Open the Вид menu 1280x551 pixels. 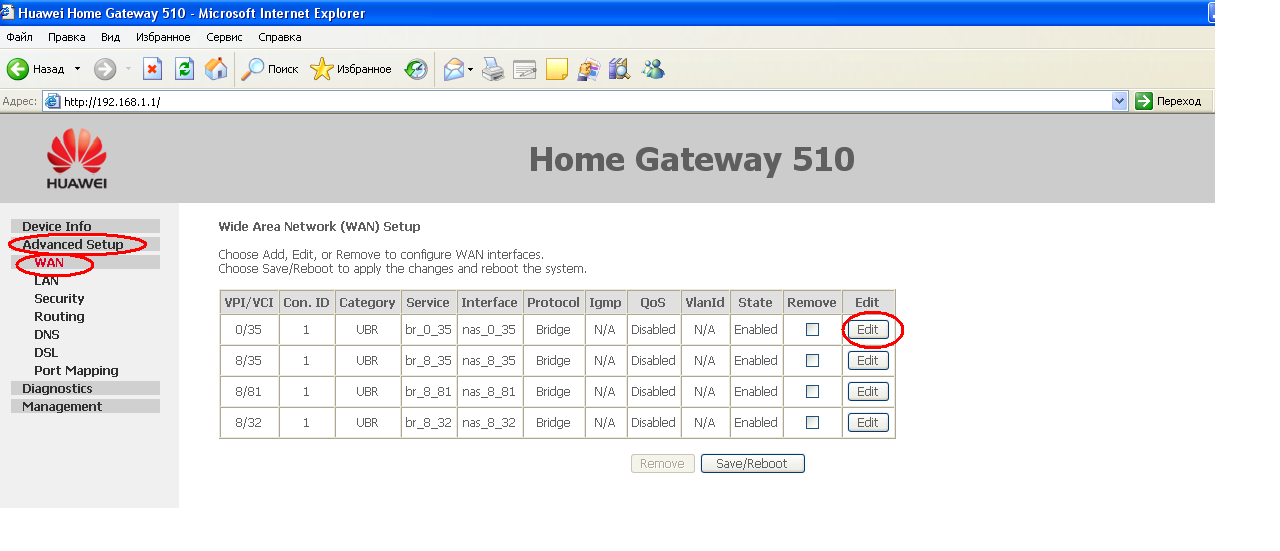[x=110, y=37]
